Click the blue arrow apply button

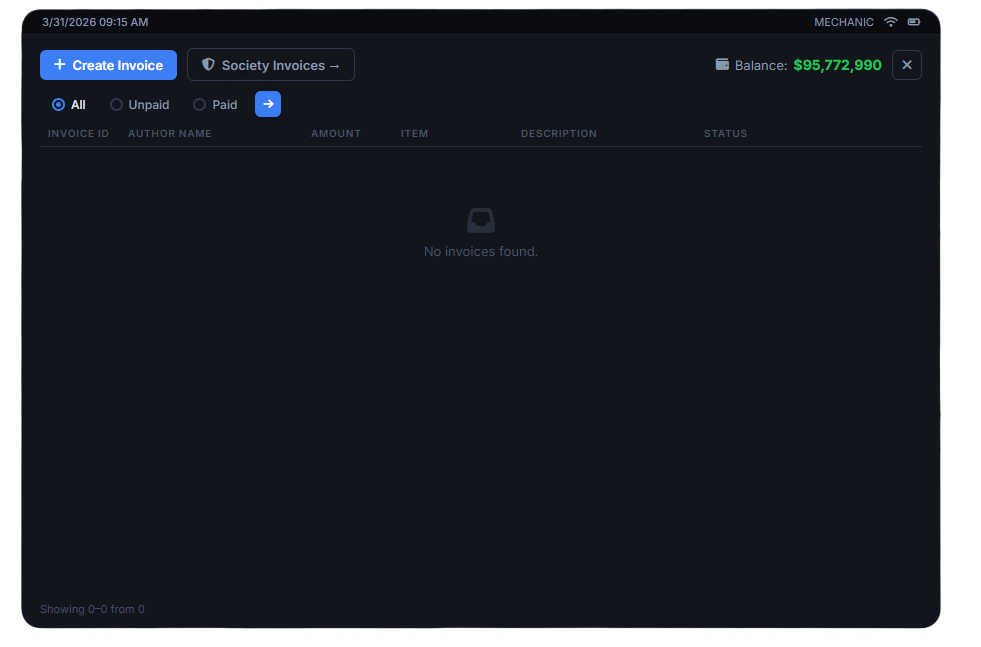pyautogui.click(x=268, y=104)
